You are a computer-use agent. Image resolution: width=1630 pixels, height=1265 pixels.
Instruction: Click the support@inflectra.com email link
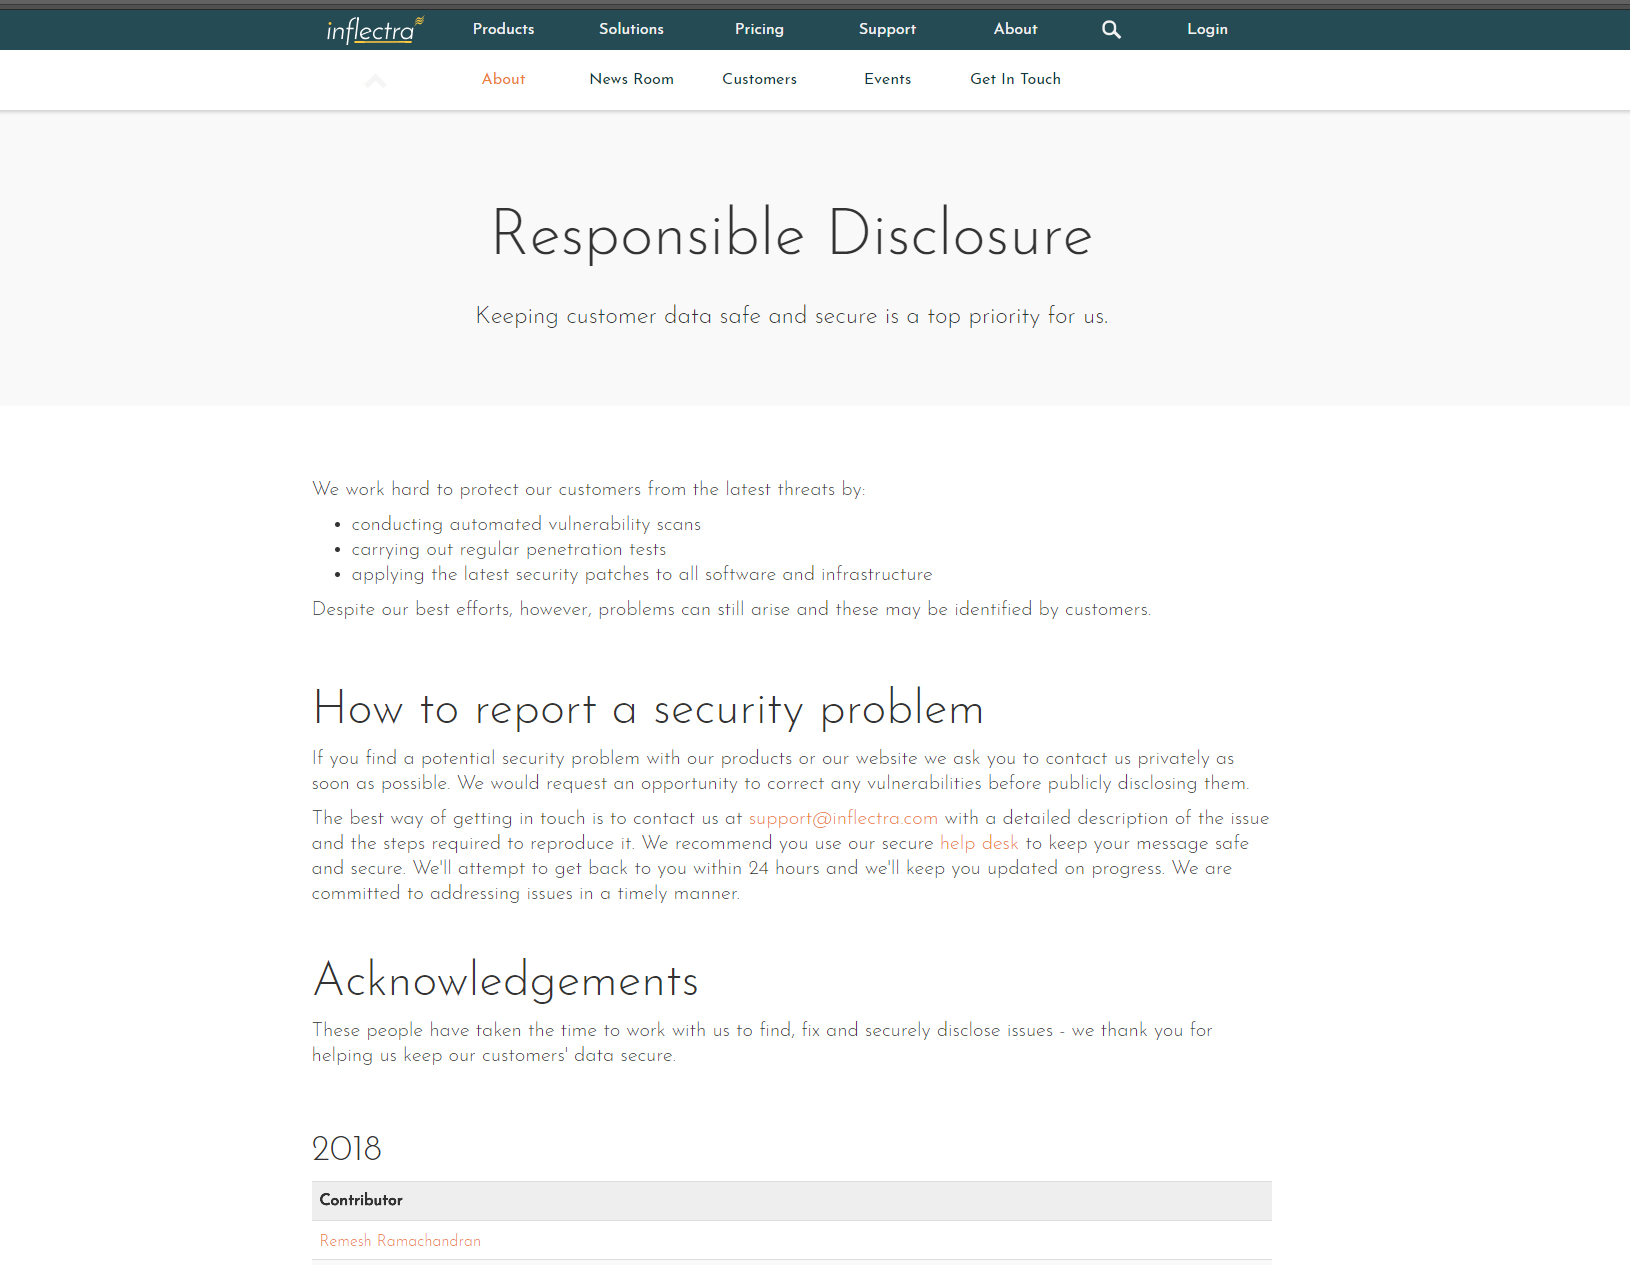[x=843, y=818]
